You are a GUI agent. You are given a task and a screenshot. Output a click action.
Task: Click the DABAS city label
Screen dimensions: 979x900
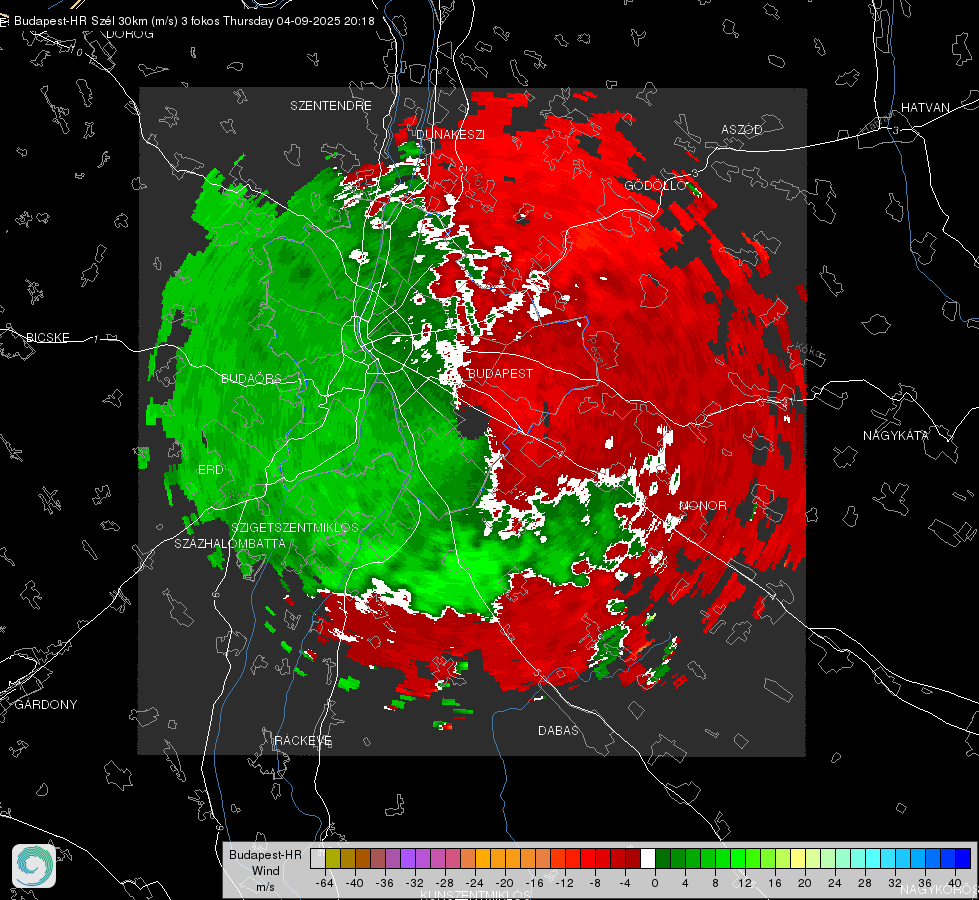click(x=558, y=730)
